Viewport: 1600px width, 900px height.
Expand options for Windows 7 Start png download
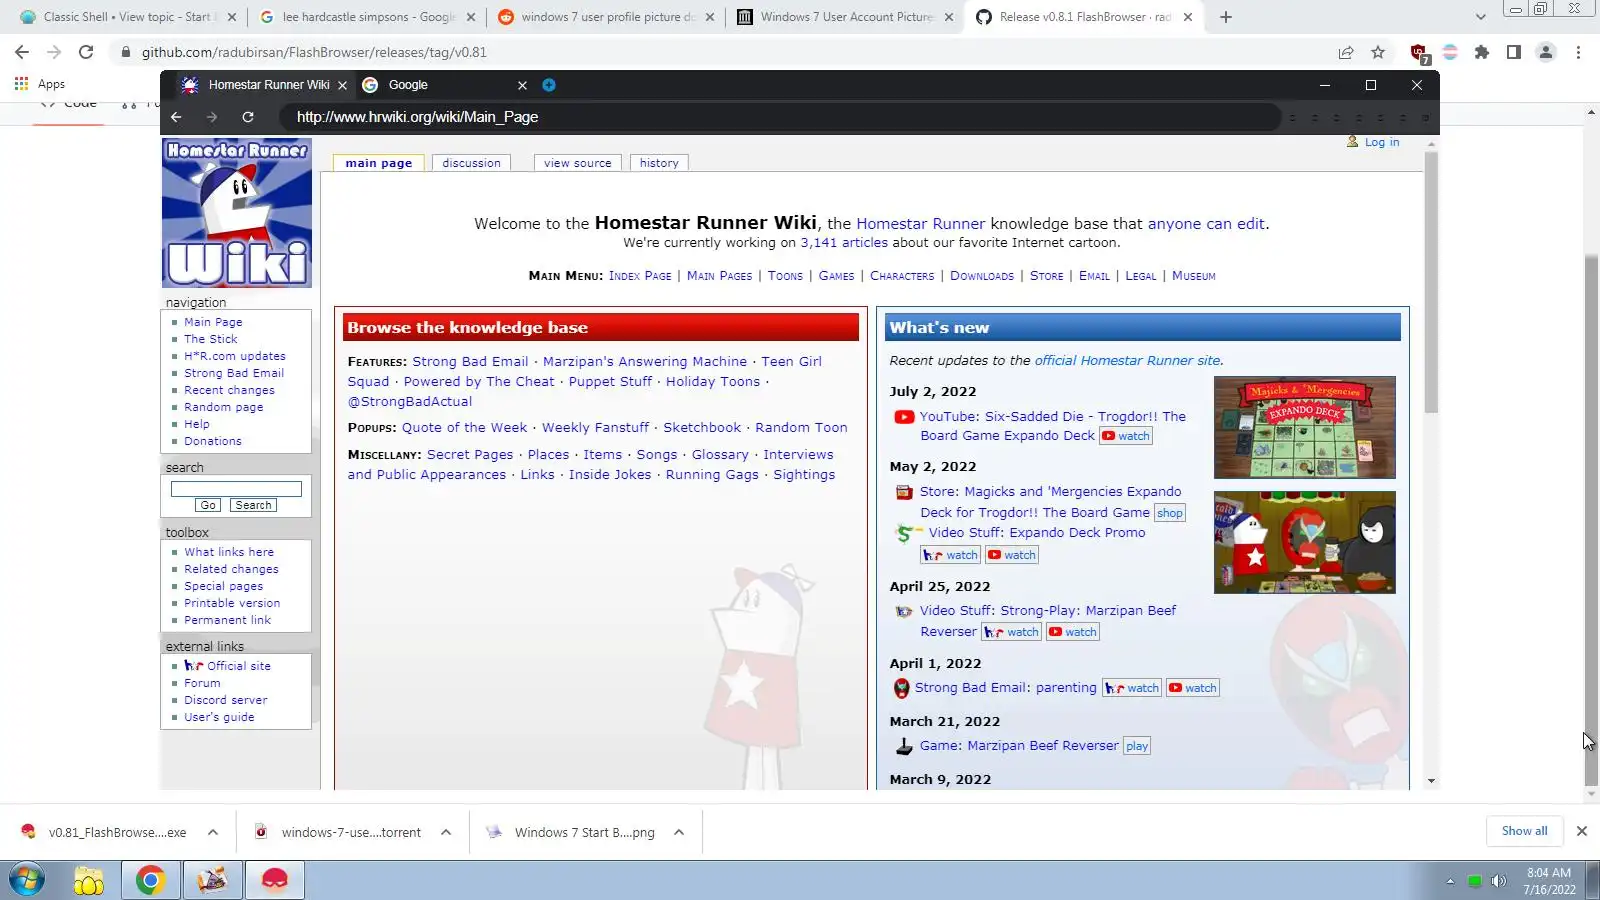[x=679, y=832]
